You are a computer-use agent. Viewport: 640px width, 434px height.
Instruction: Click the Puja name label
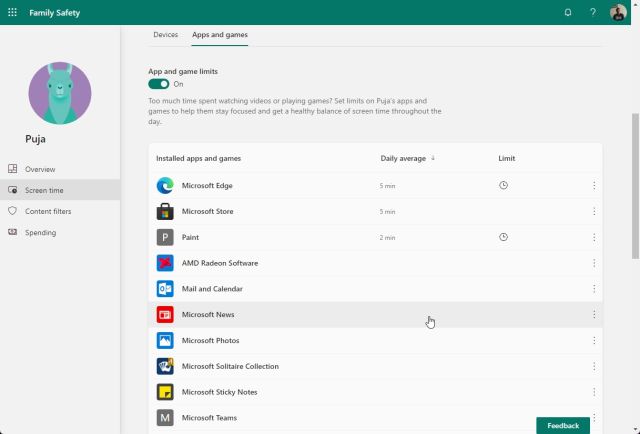tap(36, 139)
